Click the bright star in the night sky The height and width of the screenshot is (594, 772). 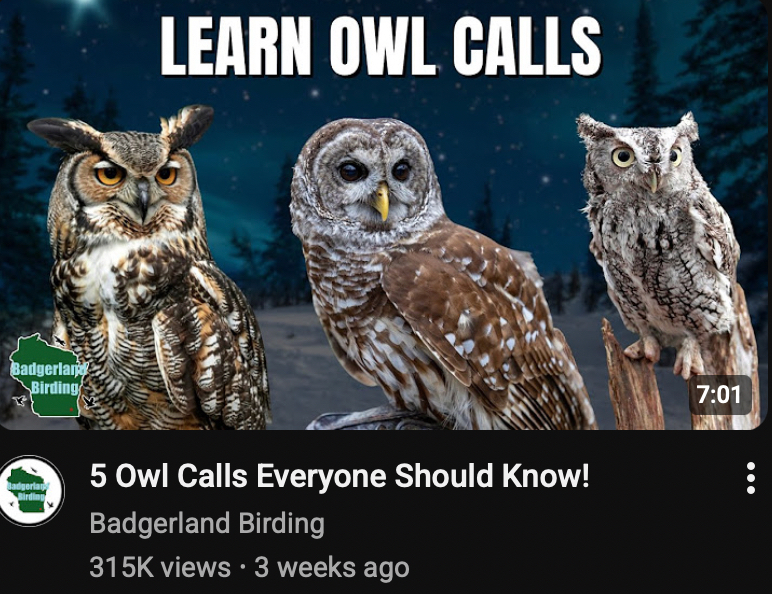point(86,5)
